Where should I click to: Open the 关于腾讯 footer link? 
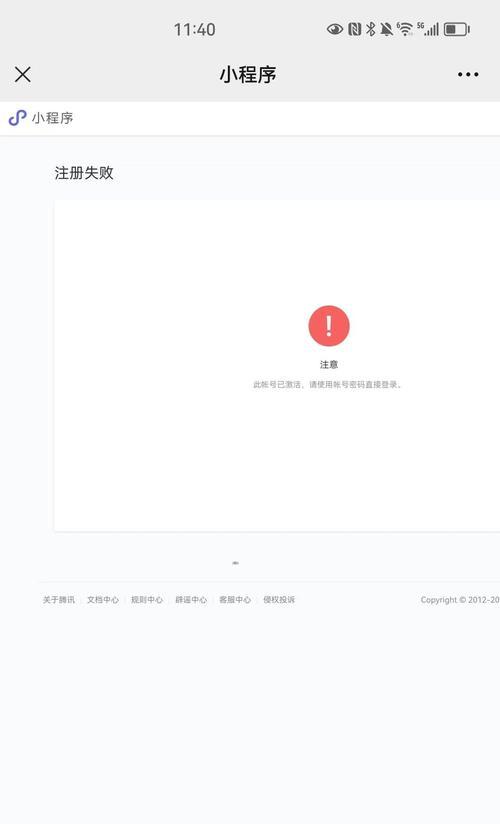59,600
